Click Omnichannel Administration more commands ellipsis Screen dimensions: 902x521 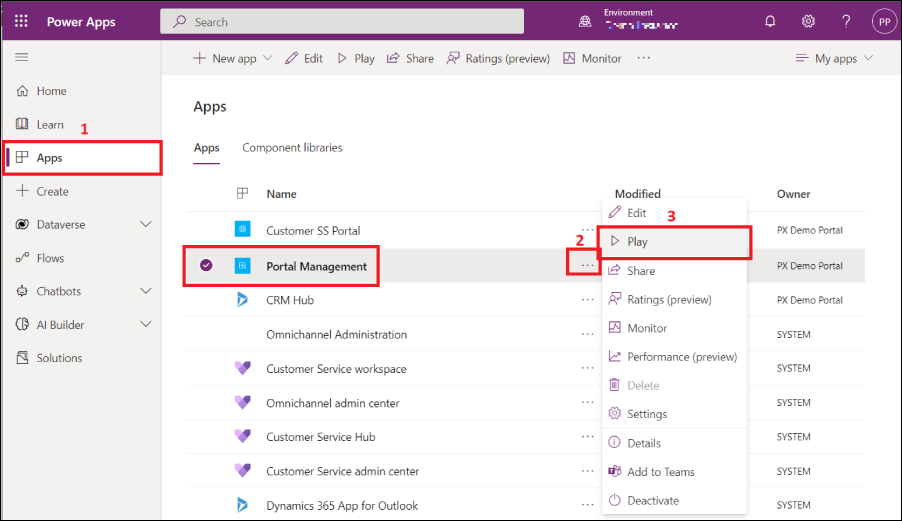coord(587,334)
